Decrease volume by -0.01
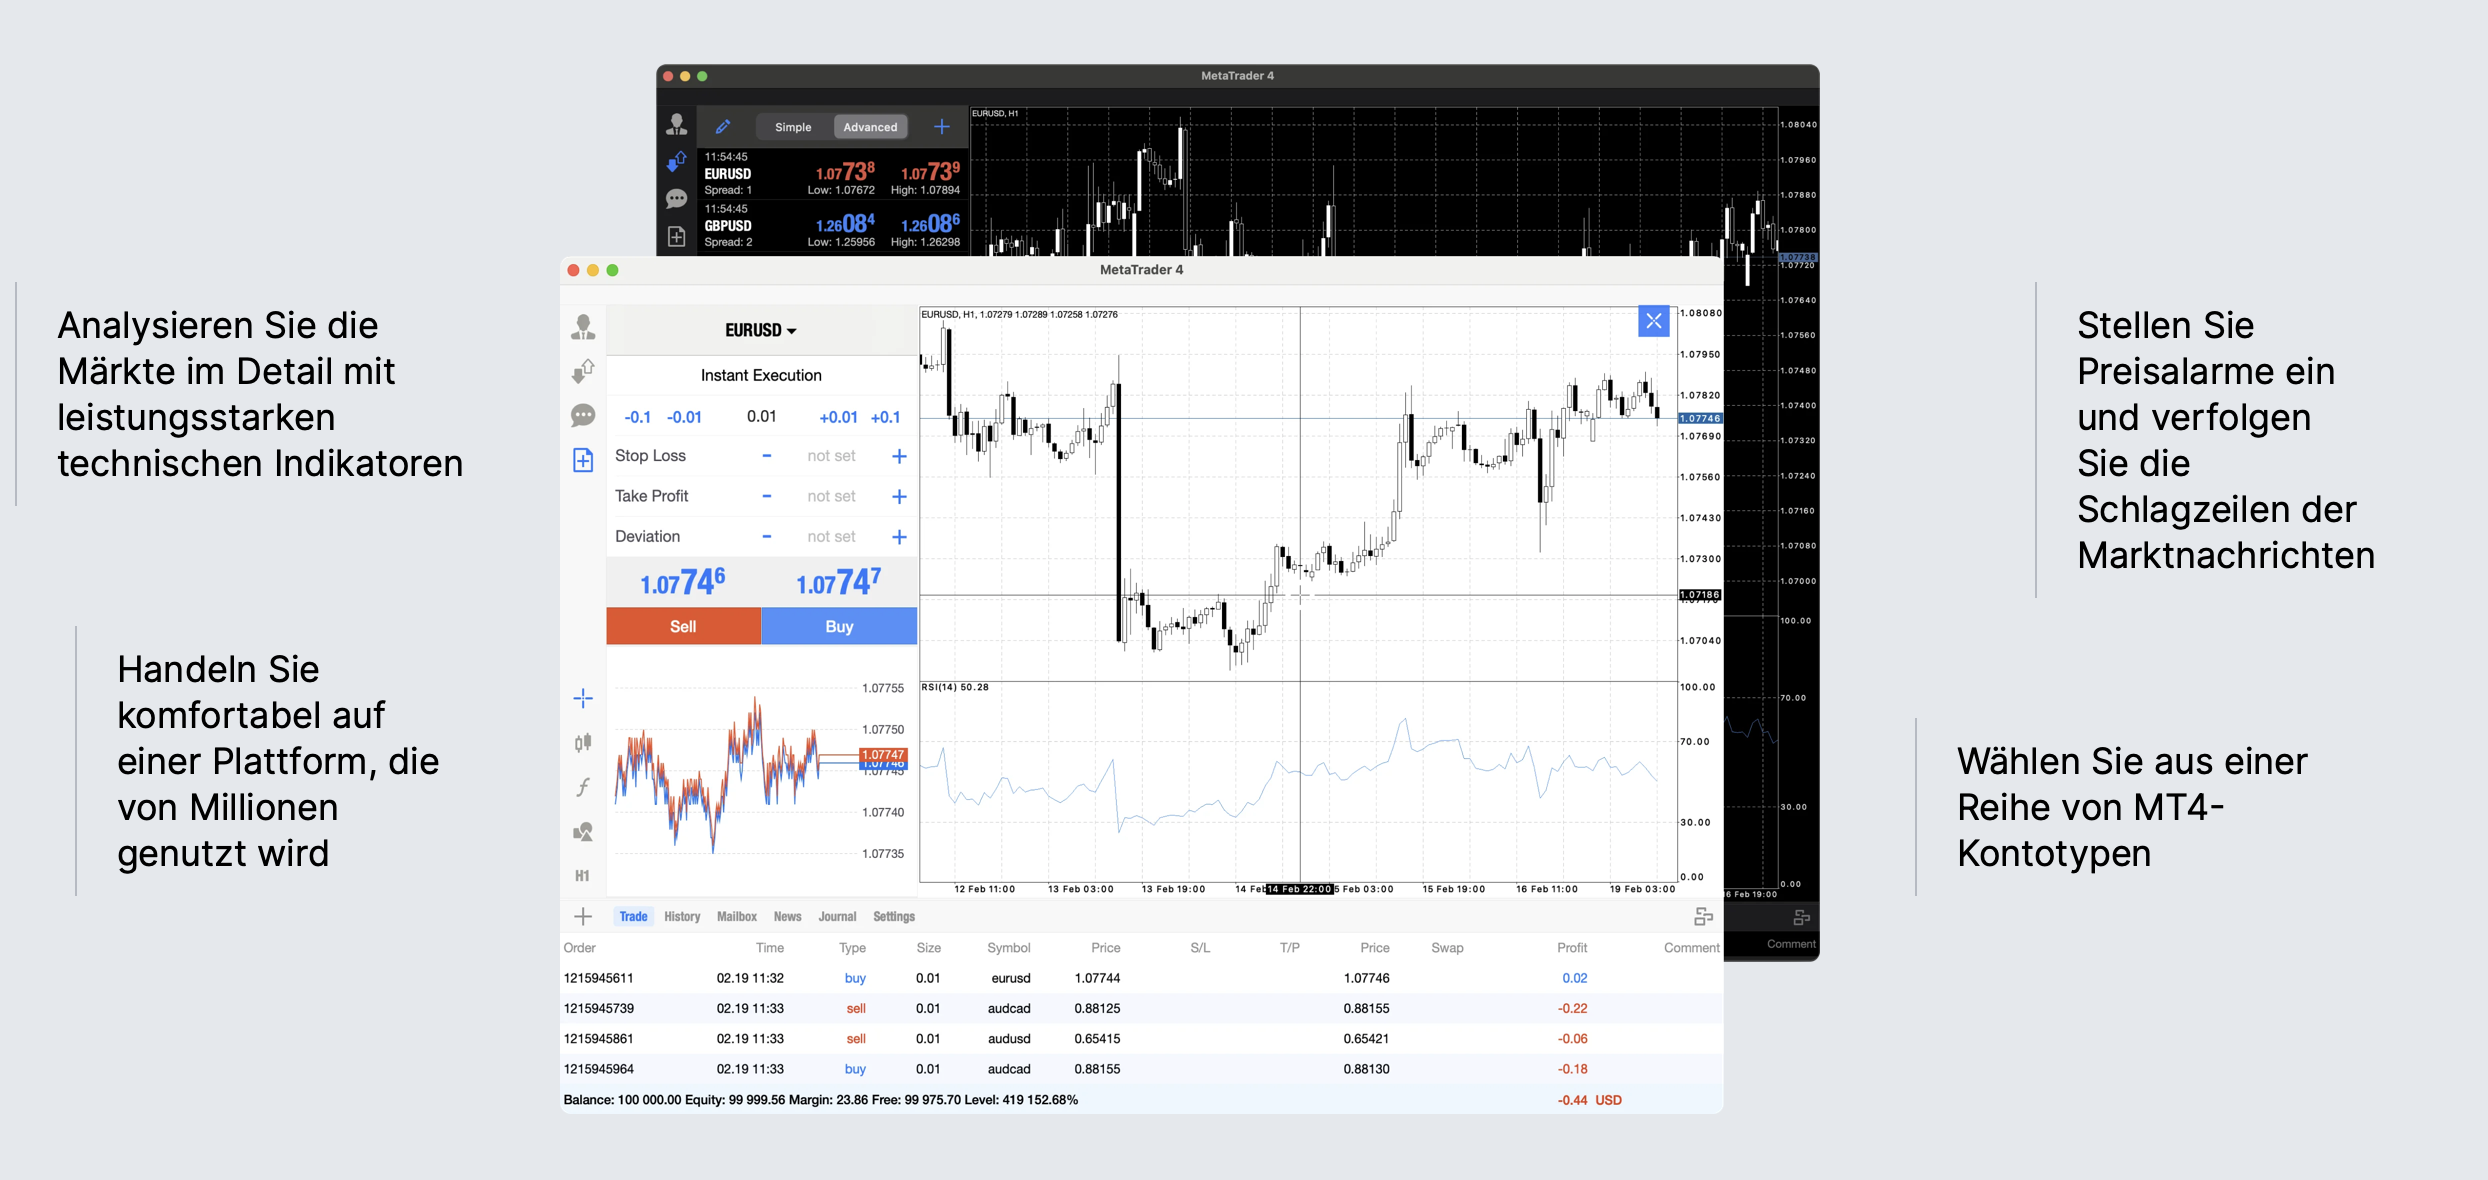Image resolution: width=2488 pixels, height=1180 pixels. [685, 417]
